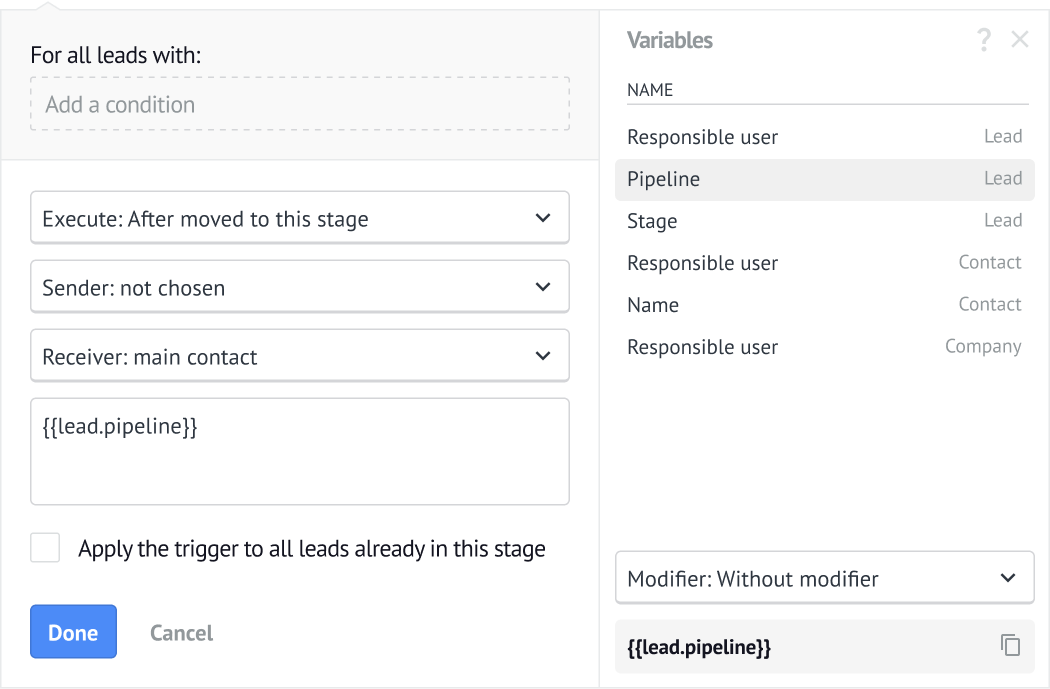Click the Cancel link

point(181,633)
